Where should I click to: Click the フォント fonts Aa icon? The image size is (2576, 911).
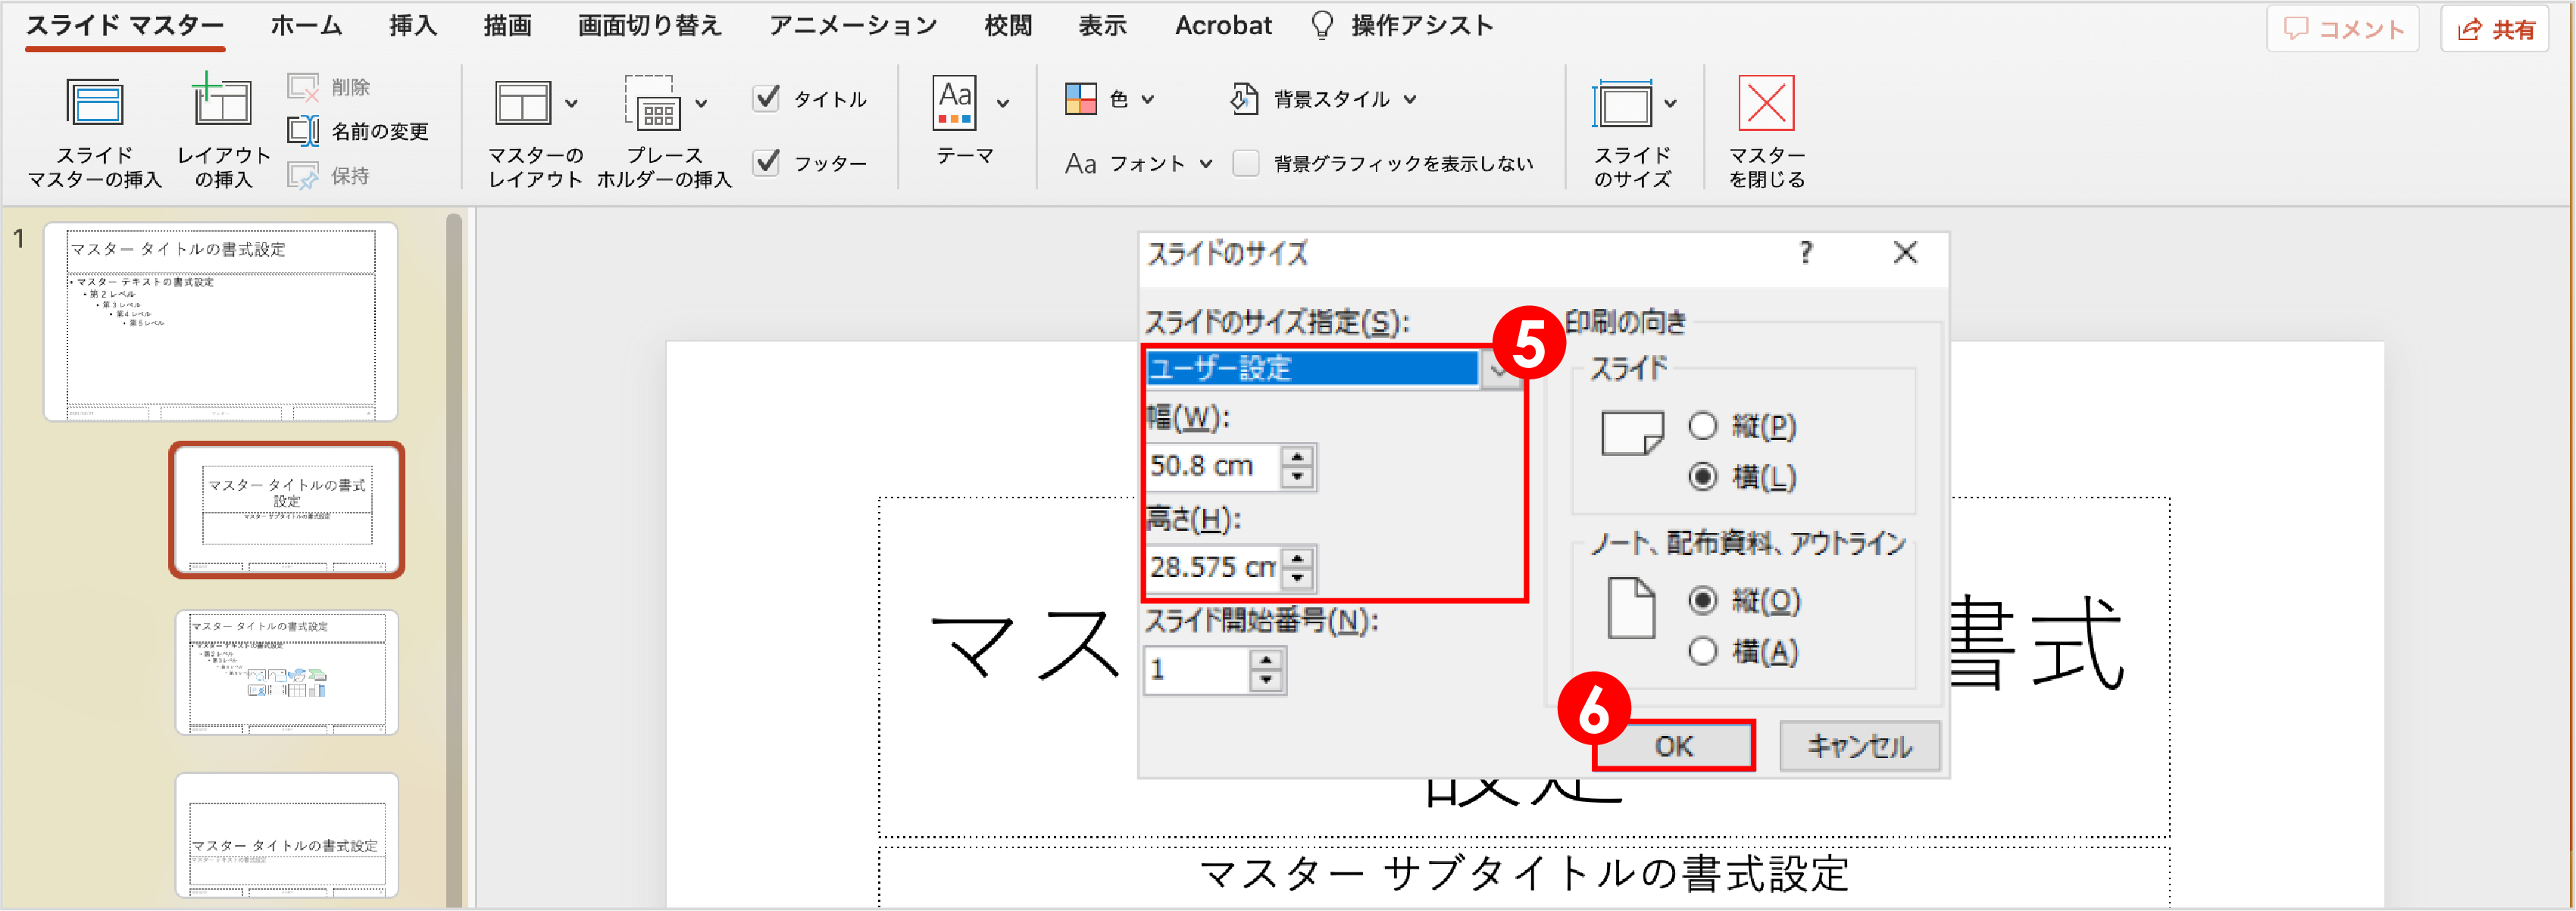[1080, 163]
